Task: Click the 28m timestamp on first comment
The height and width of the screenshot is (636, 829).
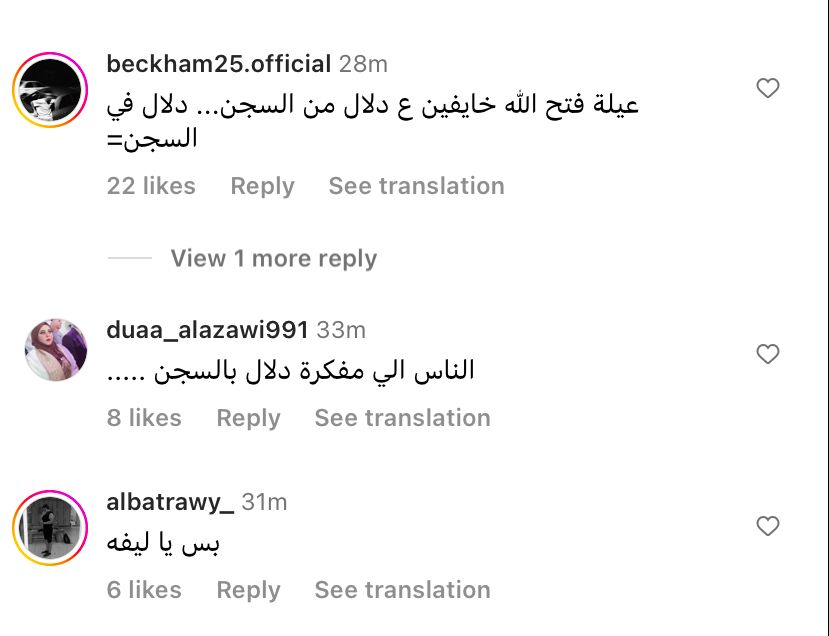Action: (364, 64)
